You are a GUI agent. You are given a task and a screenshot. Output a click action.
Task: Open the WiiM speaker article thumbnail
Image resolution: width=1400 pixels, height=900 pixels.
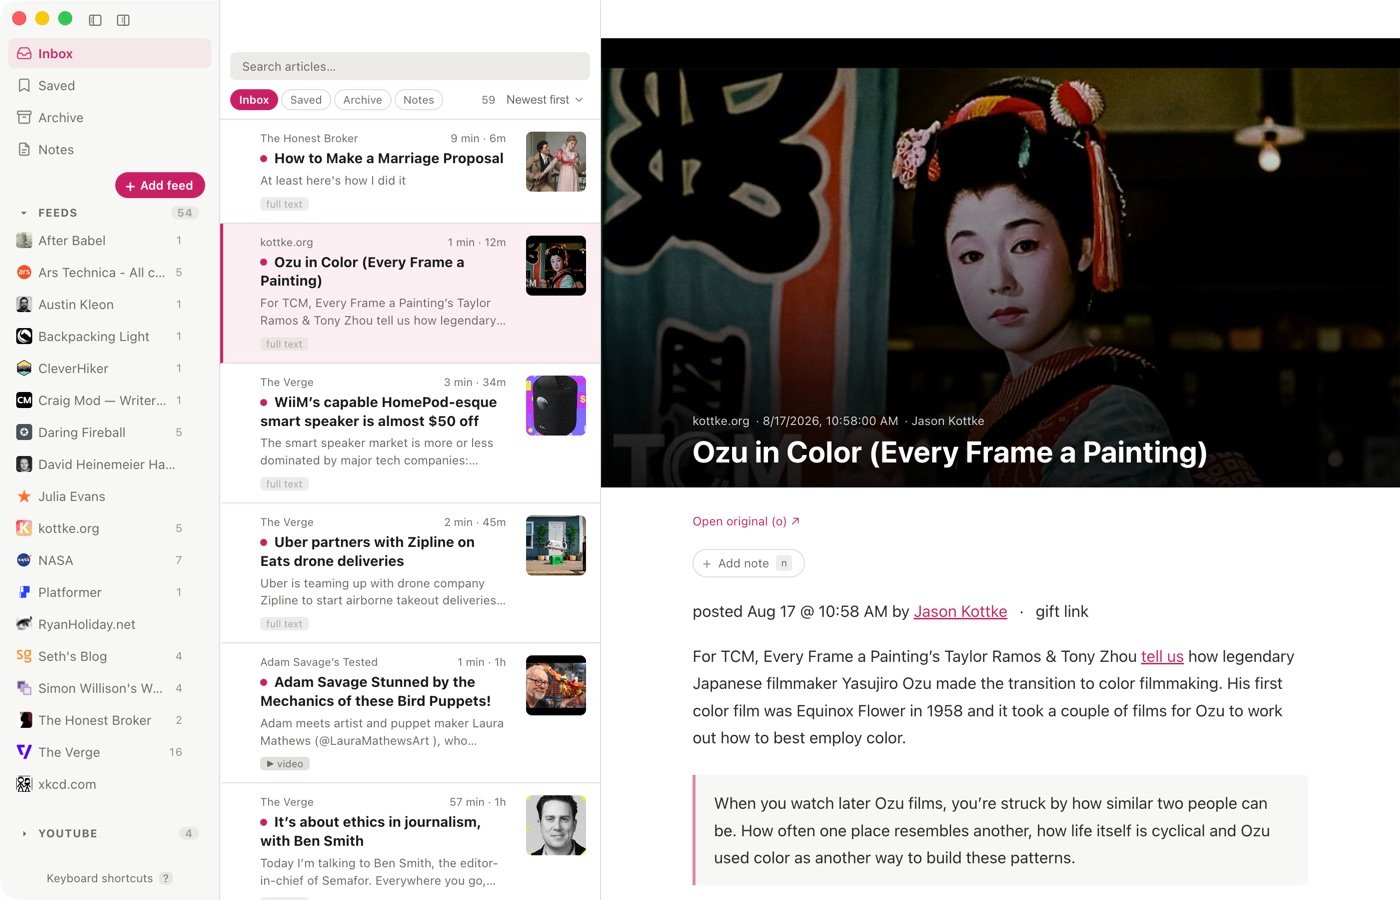click(556, 406)
